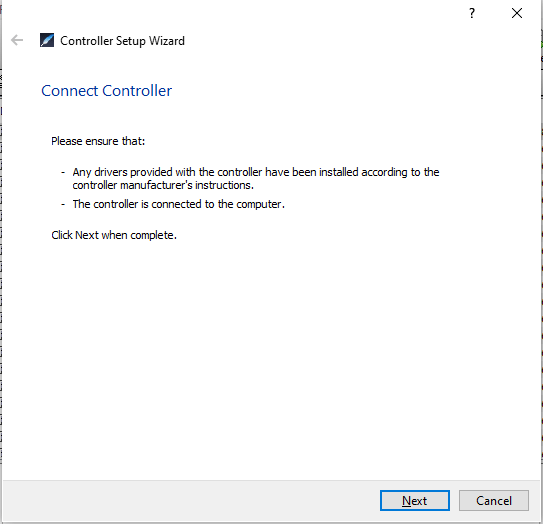Click the word 'Controller' in the blue heading
Viewport: 543px width, 524px height.
[137, 91]
